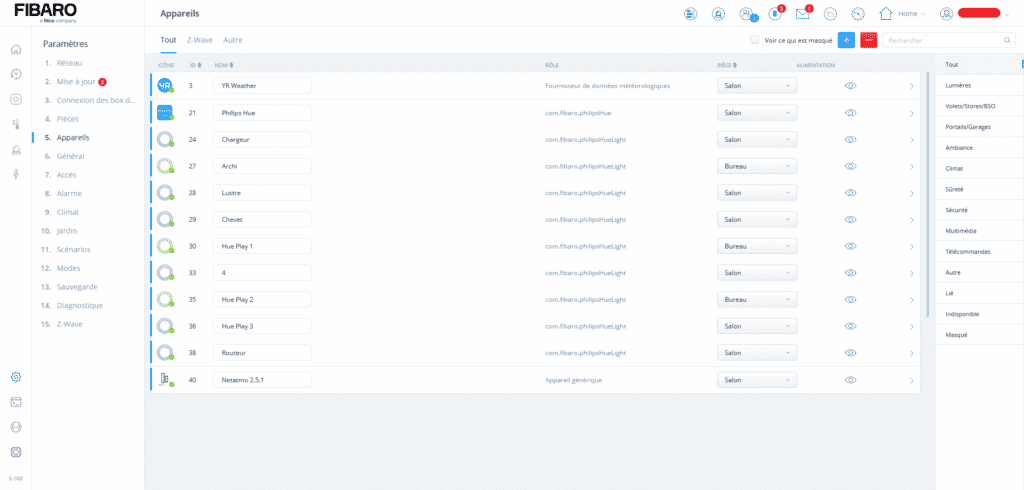Expand details chevron for Hue Play 3 row
1024x490 pixels.
pos(912,327)
